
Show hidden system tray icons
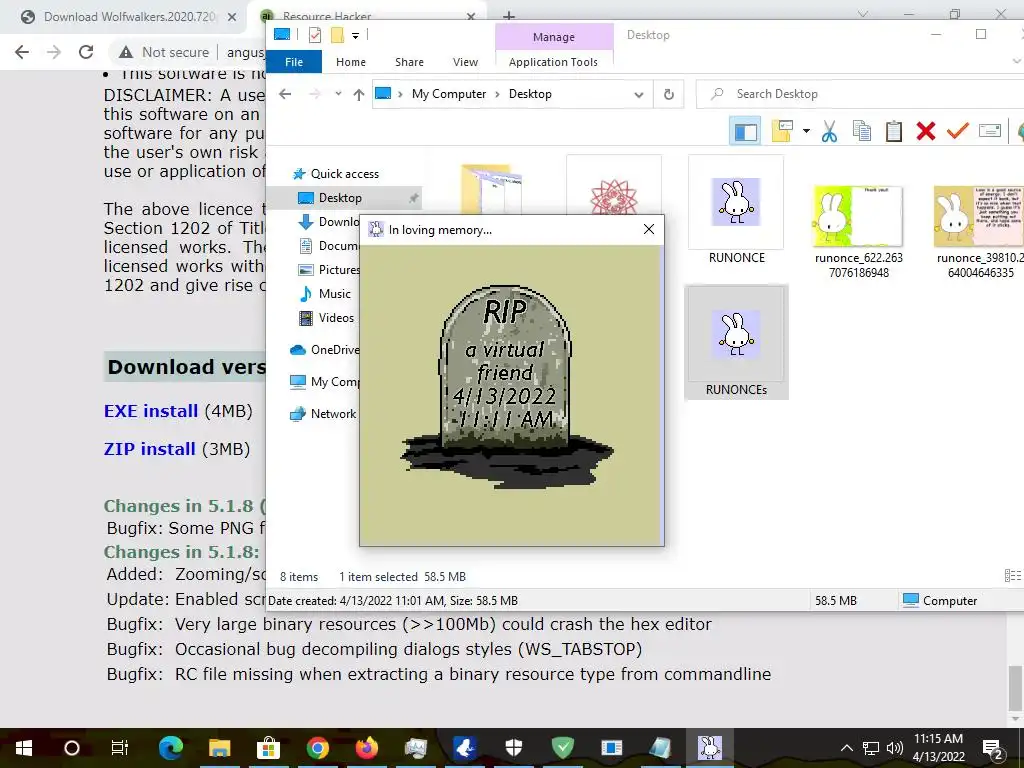846,748
